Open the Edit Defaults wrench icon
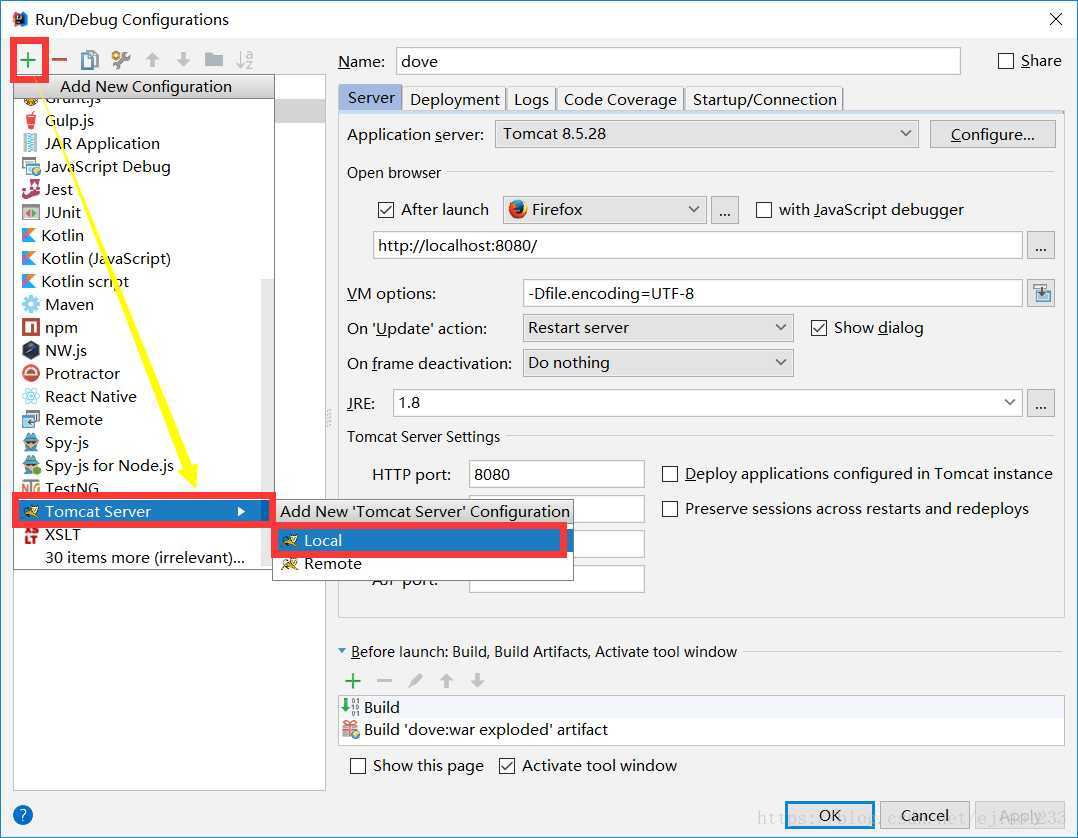Screen dimensions: 1078x838 click(x=121, y=60)
